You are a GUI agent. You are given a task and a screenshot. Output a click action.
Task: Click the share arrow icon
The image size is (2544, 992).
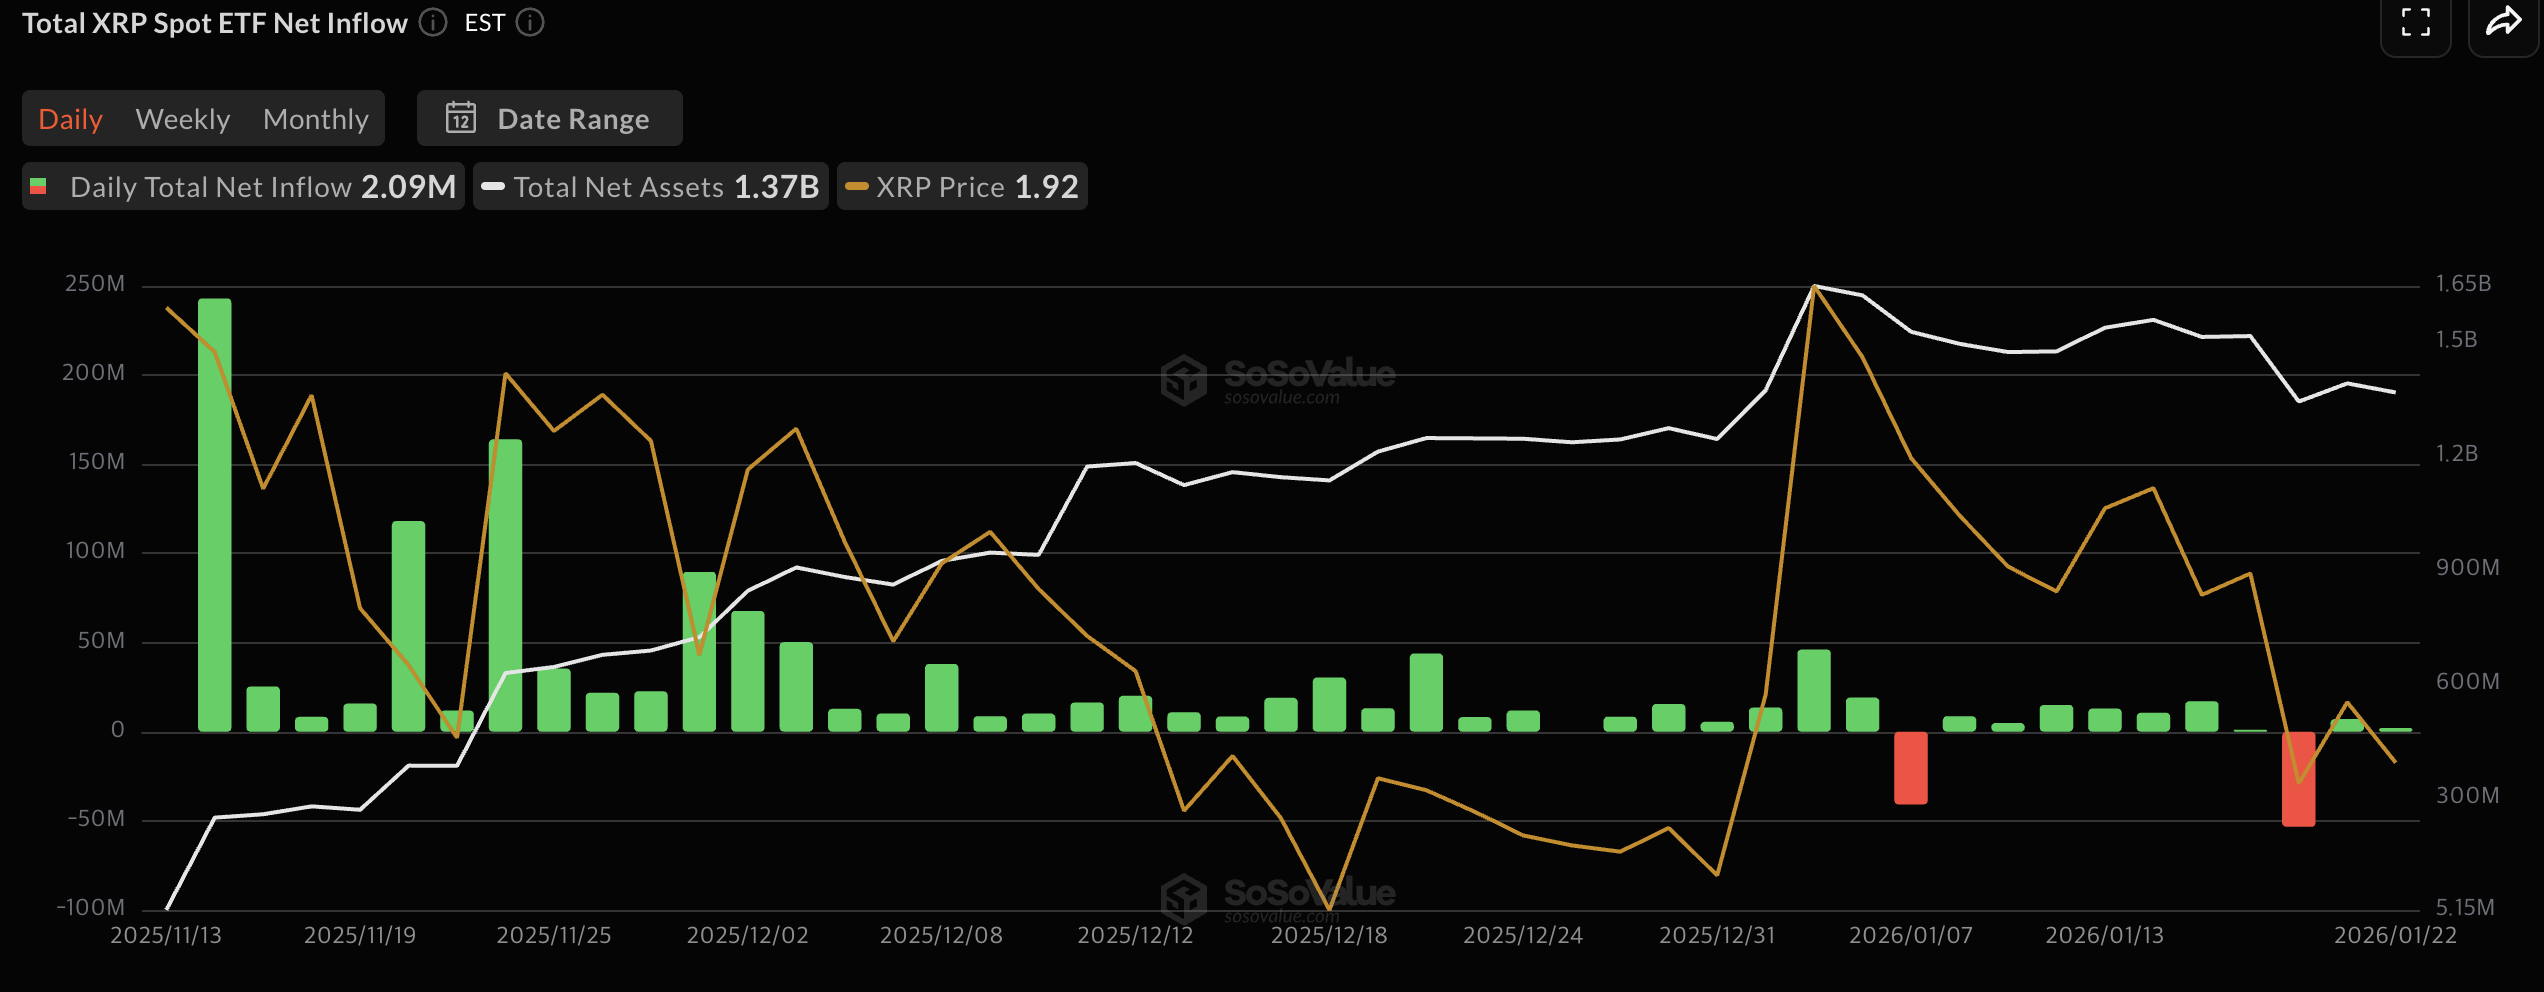(2503, 23)
